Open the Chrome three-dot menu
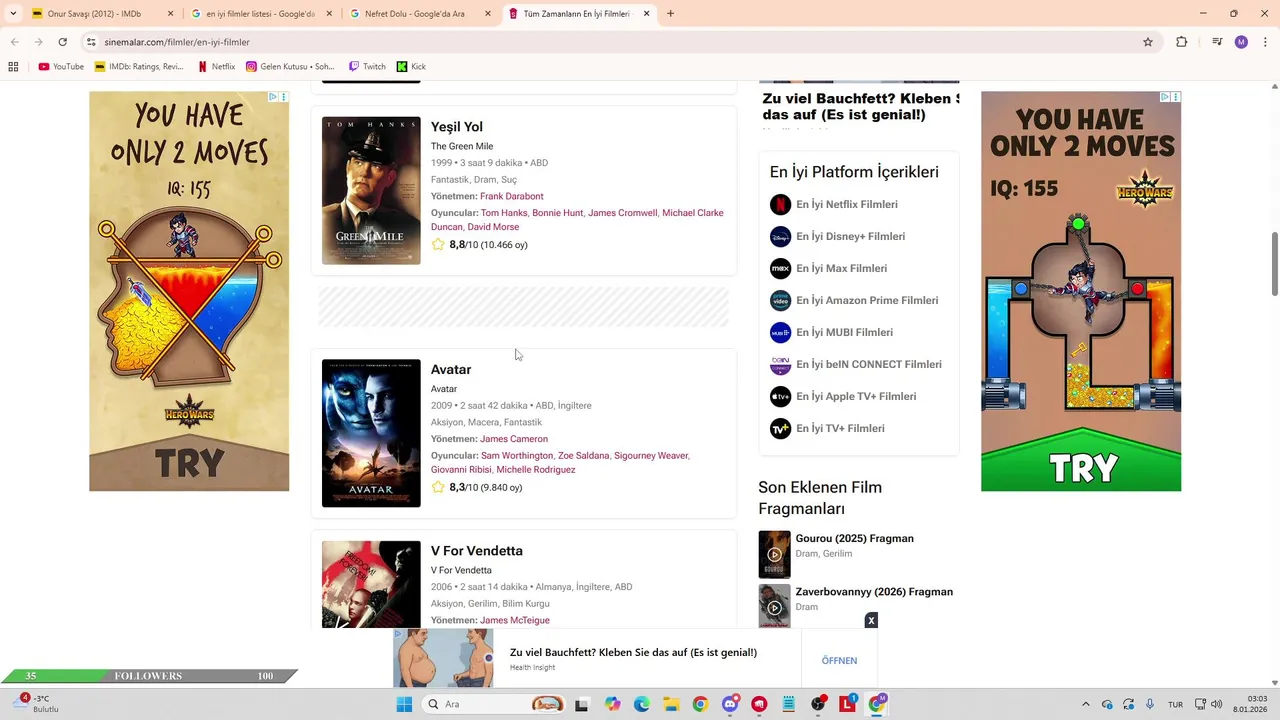The height and width of the screenshot is (720, 1280). (1264, 42)
